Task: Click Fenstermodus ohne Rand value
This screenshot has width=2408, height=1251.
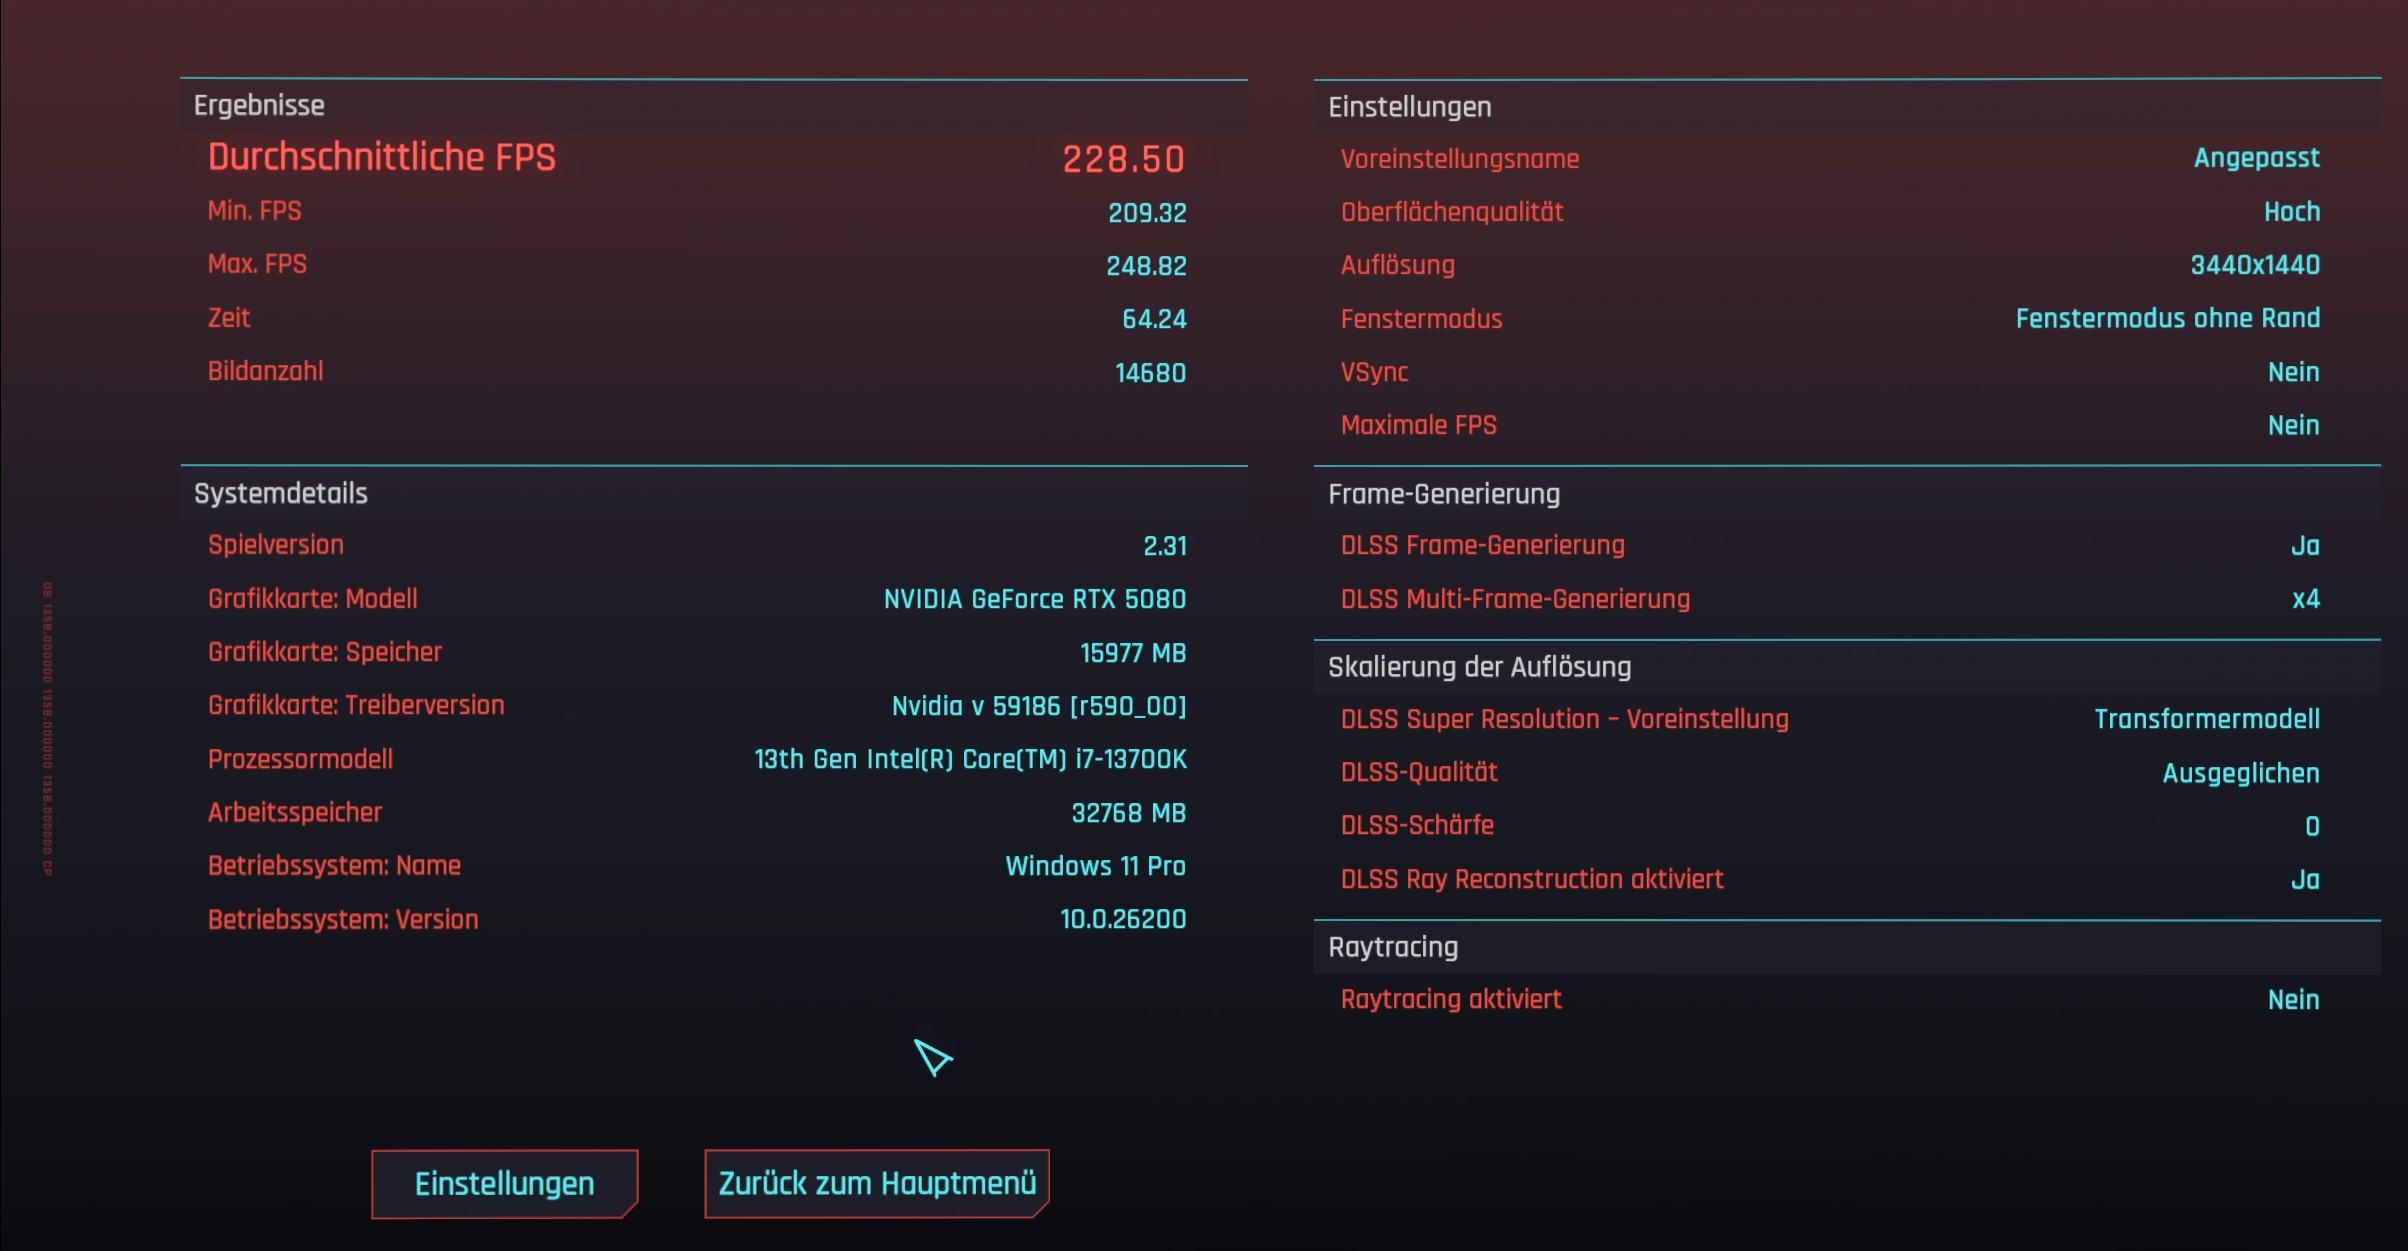Action: [x=2167, y=318]
